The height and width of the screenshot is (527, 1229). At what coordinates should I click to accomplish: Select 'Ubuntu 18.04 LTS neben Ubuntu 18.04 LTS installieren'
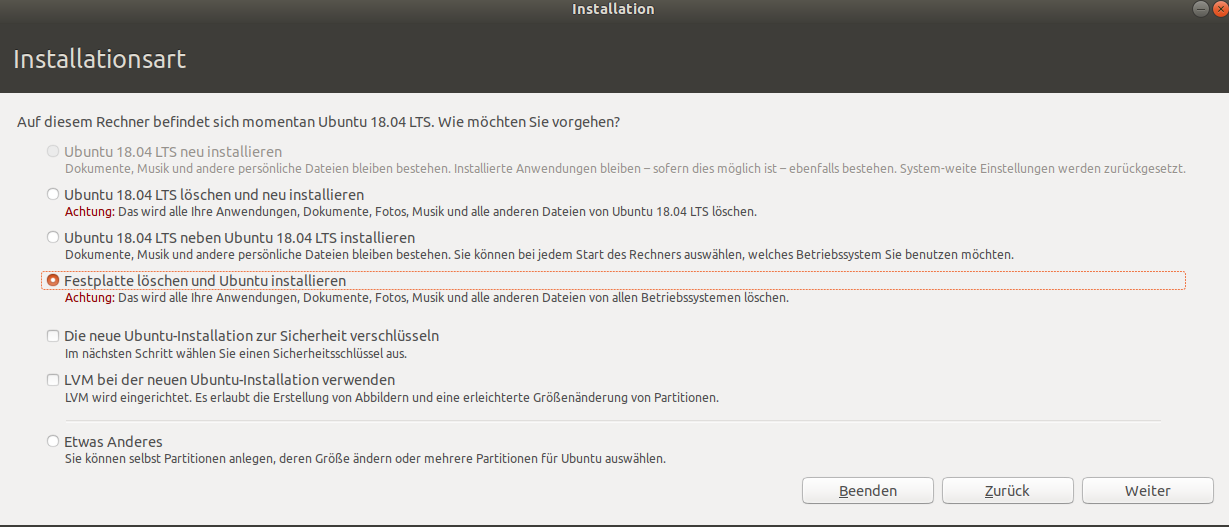(53, 237)
